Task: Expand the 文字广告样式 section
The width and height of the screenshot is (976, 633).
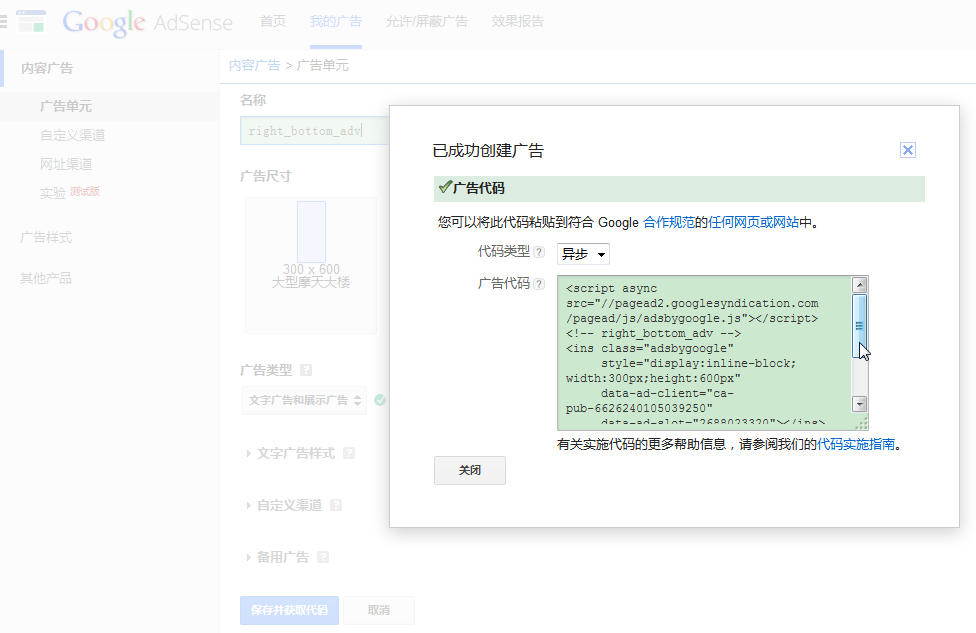Action: (295, 453)
